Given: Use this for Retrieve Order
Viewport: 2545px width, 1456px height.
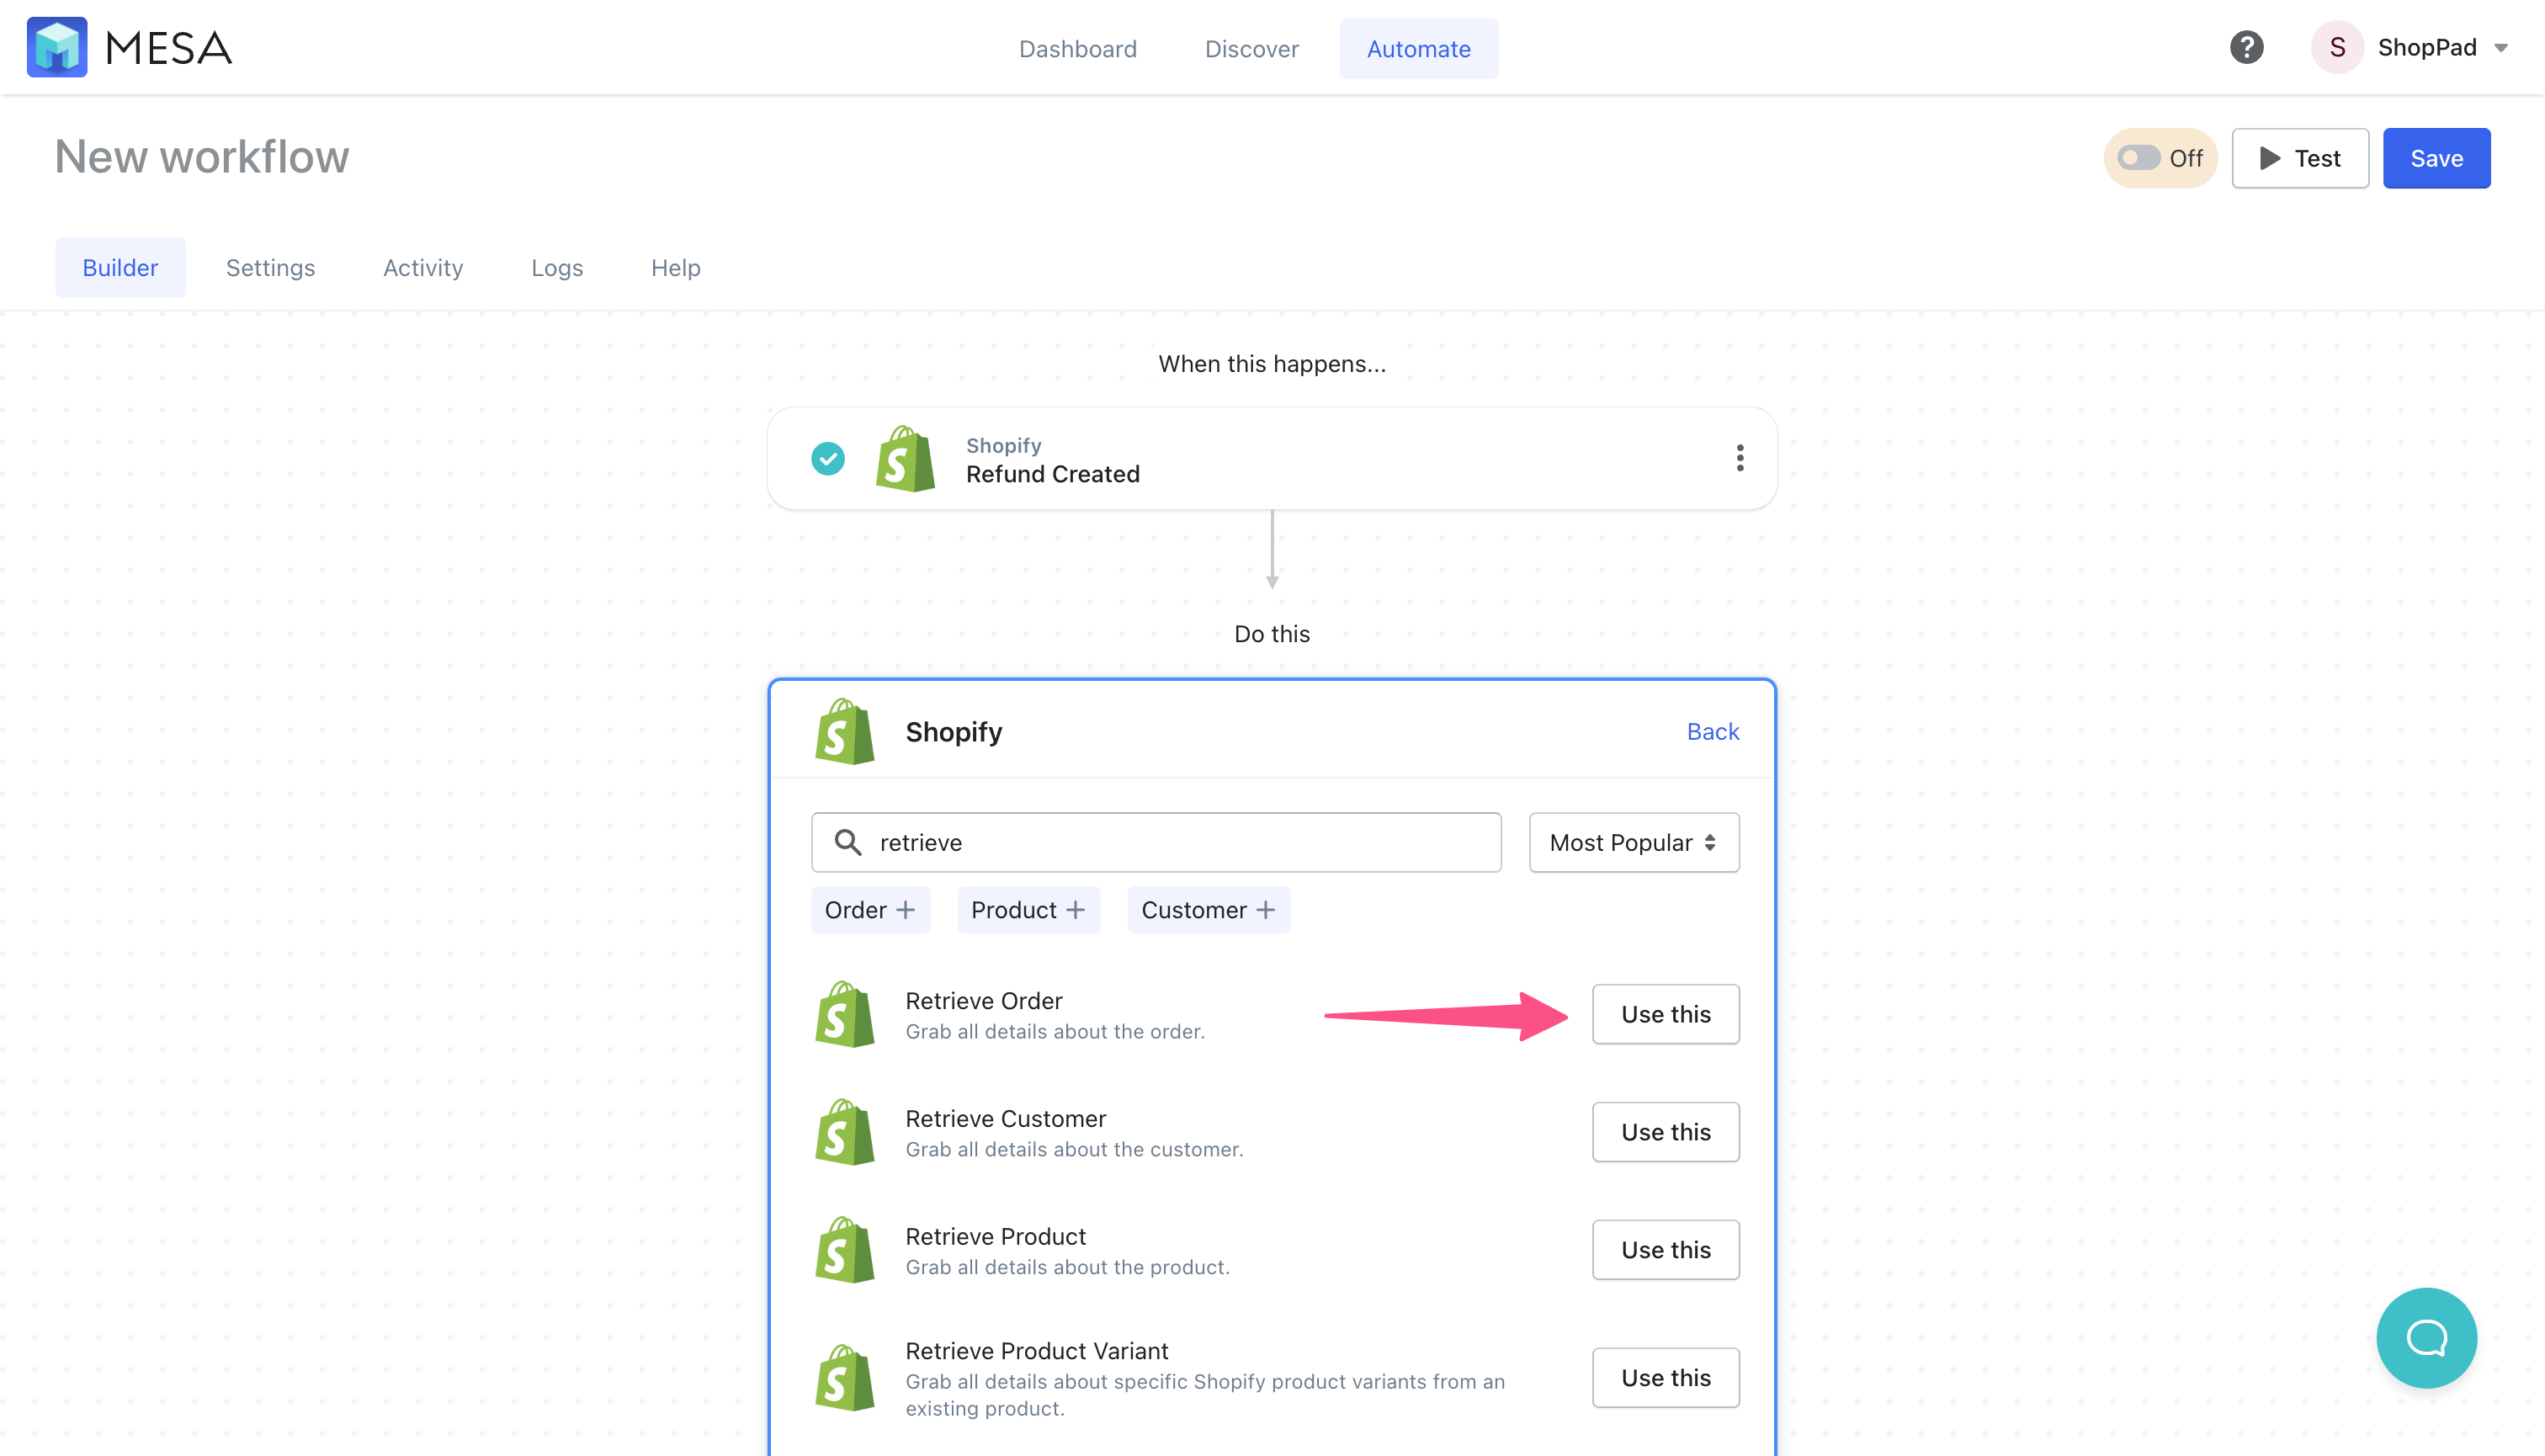Looking at the screenshot, I should [x=1665, y=1014].
